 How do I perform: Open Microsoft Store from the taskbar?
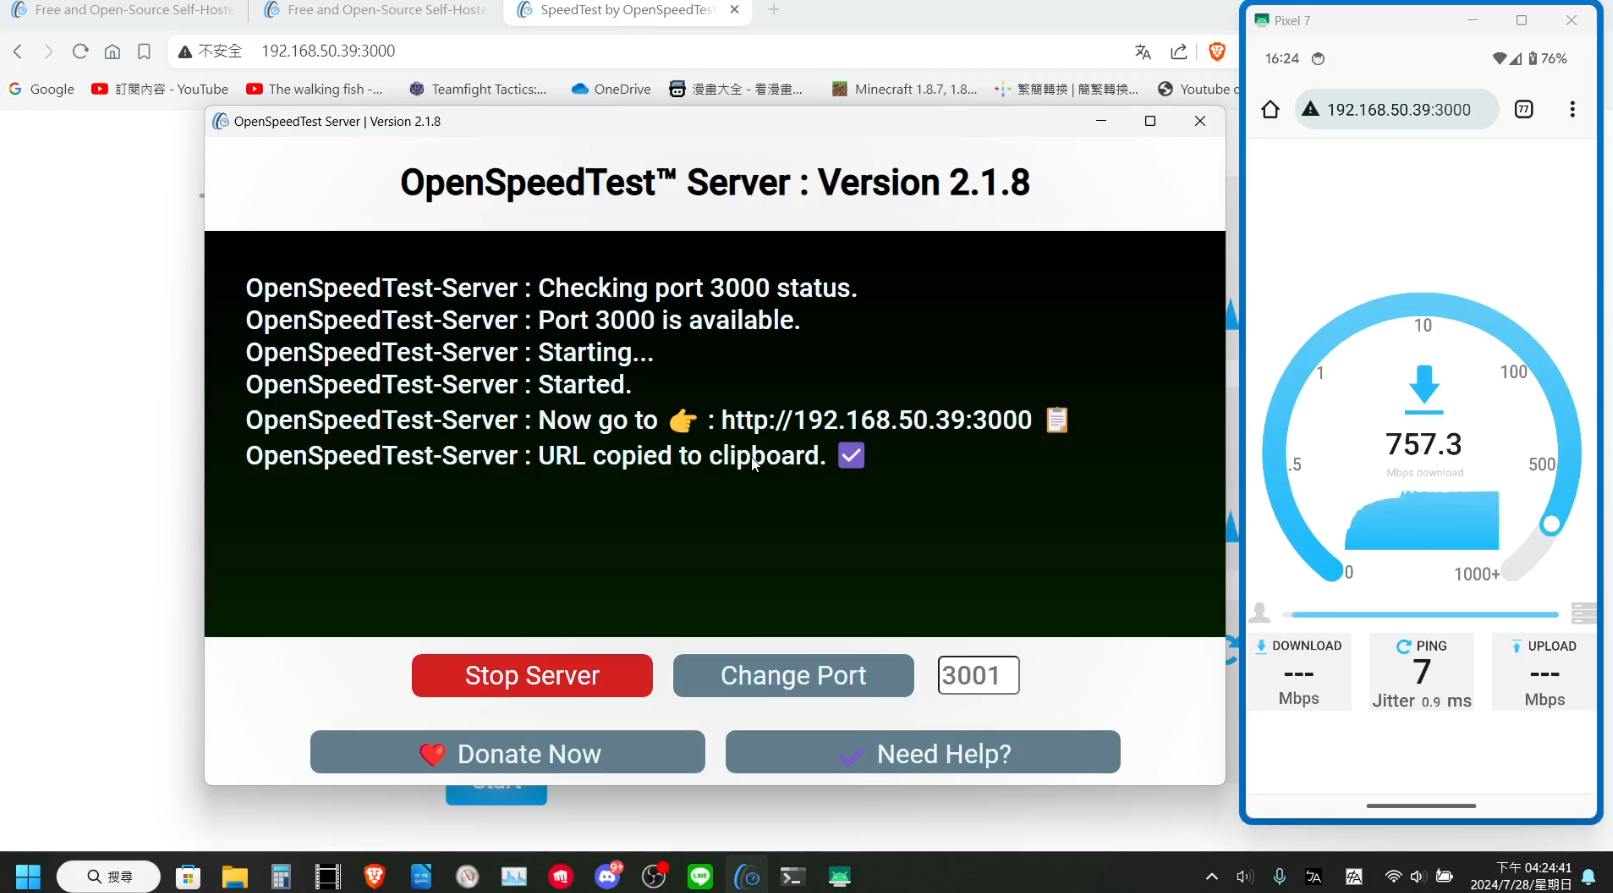tap(188, 877)
